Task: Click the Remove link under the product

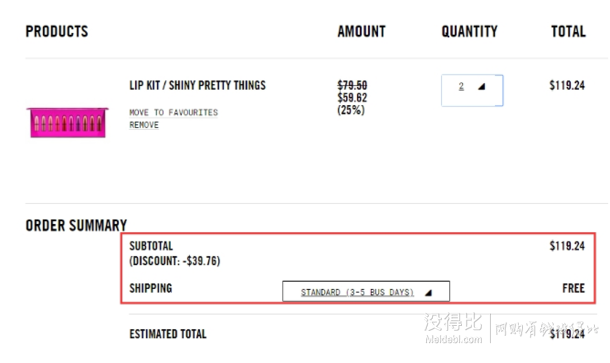Action: click(144, 125)
